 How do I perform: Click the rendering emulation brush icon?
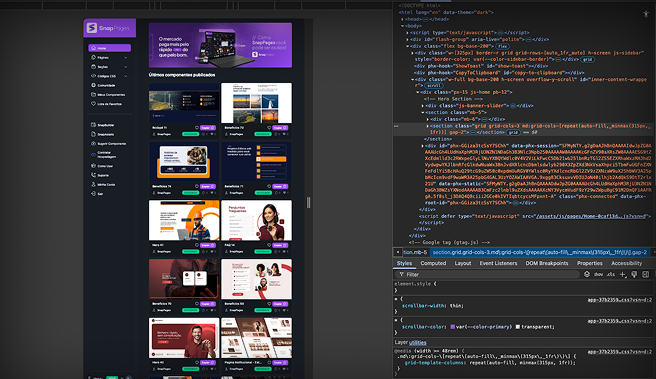point(634,274)
